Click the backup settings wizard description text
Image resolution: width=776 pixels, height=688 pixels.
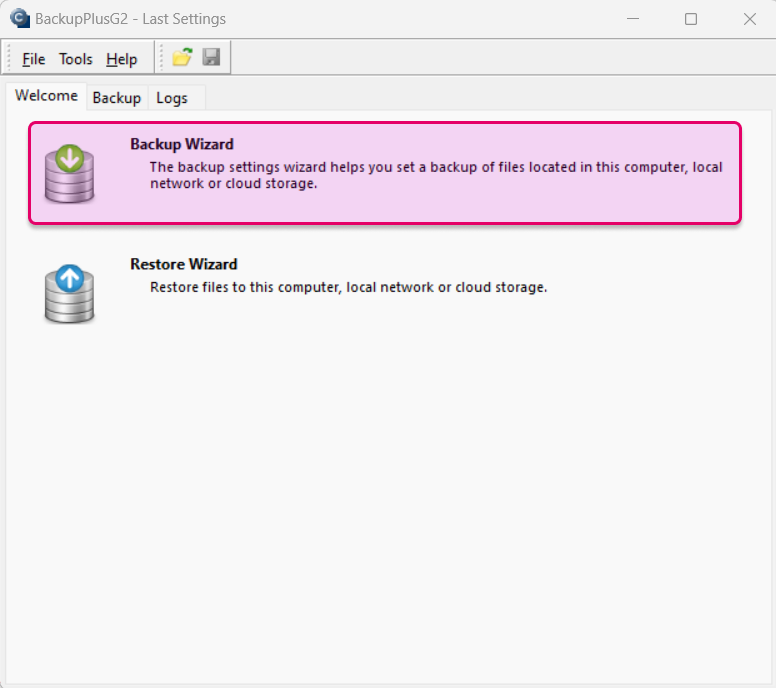click(x=436, y=175)
